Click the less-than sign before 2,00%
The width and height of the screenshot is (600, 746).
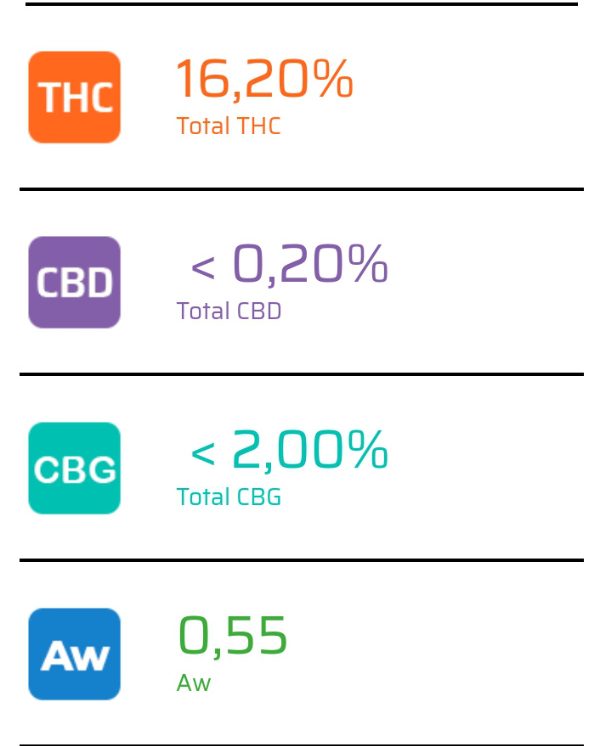203,453
